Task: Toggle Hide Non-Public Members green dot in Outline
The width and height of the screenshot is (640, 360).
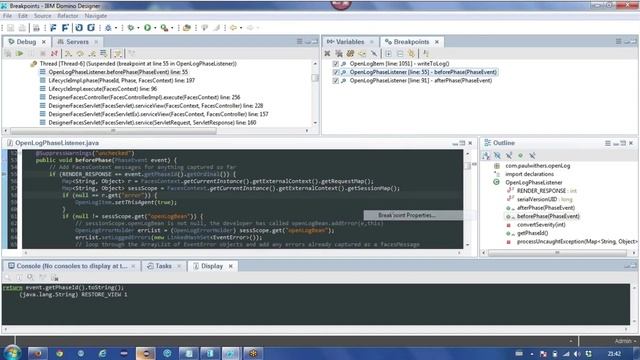Action: point(520,156)
